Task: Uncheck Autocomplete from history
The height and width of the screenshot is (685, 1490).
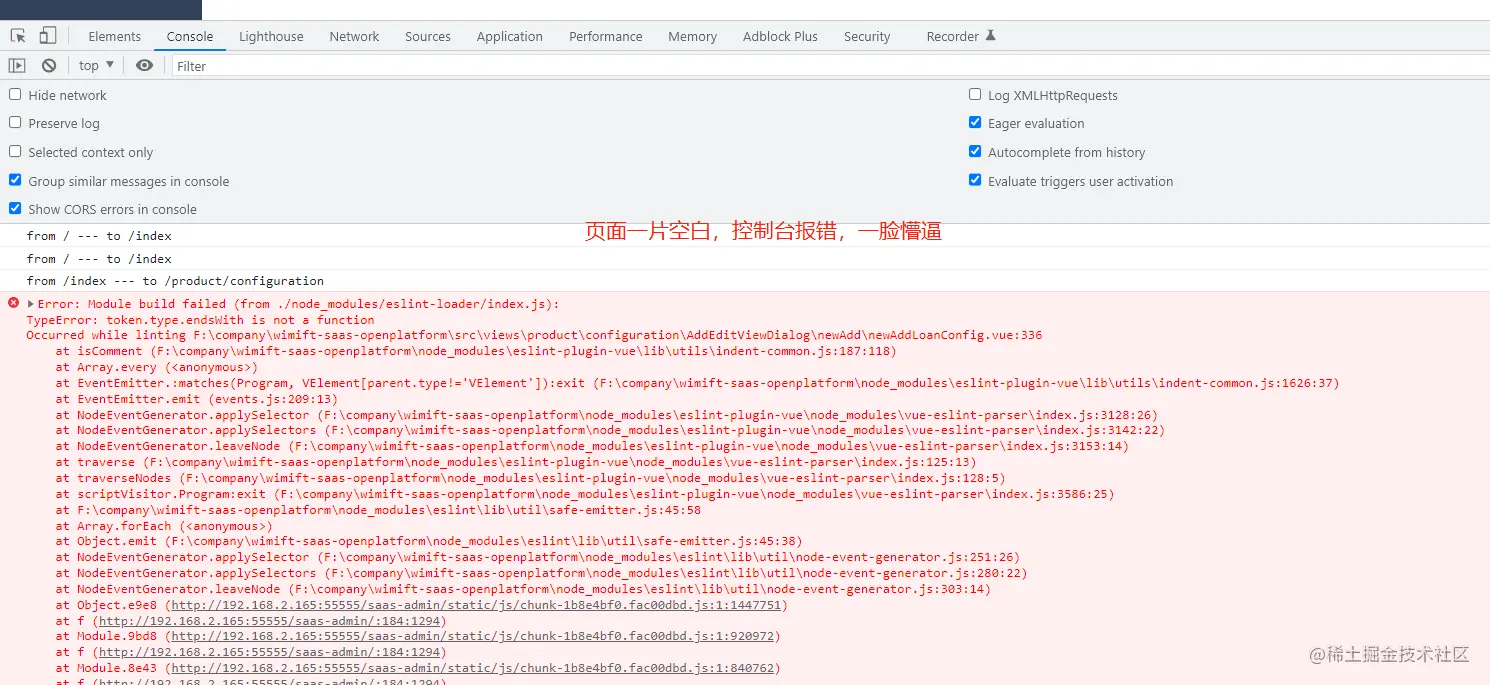Action: pyautogui.click(x=975, y=151)
